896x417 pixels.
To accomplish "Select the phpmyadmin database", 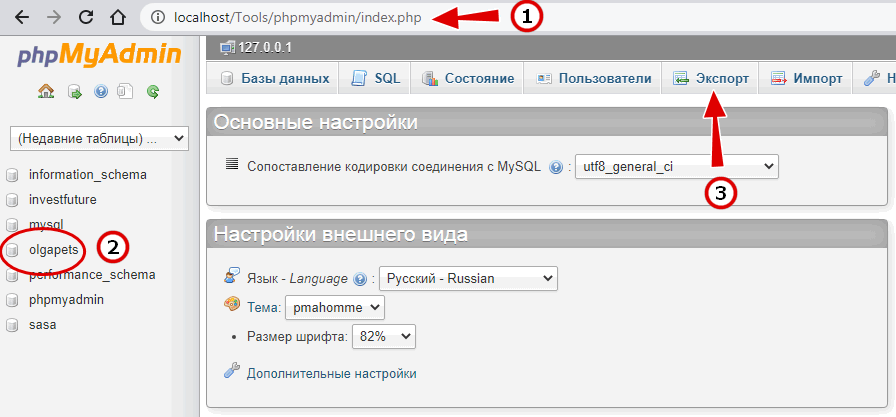I will (66, 300).
